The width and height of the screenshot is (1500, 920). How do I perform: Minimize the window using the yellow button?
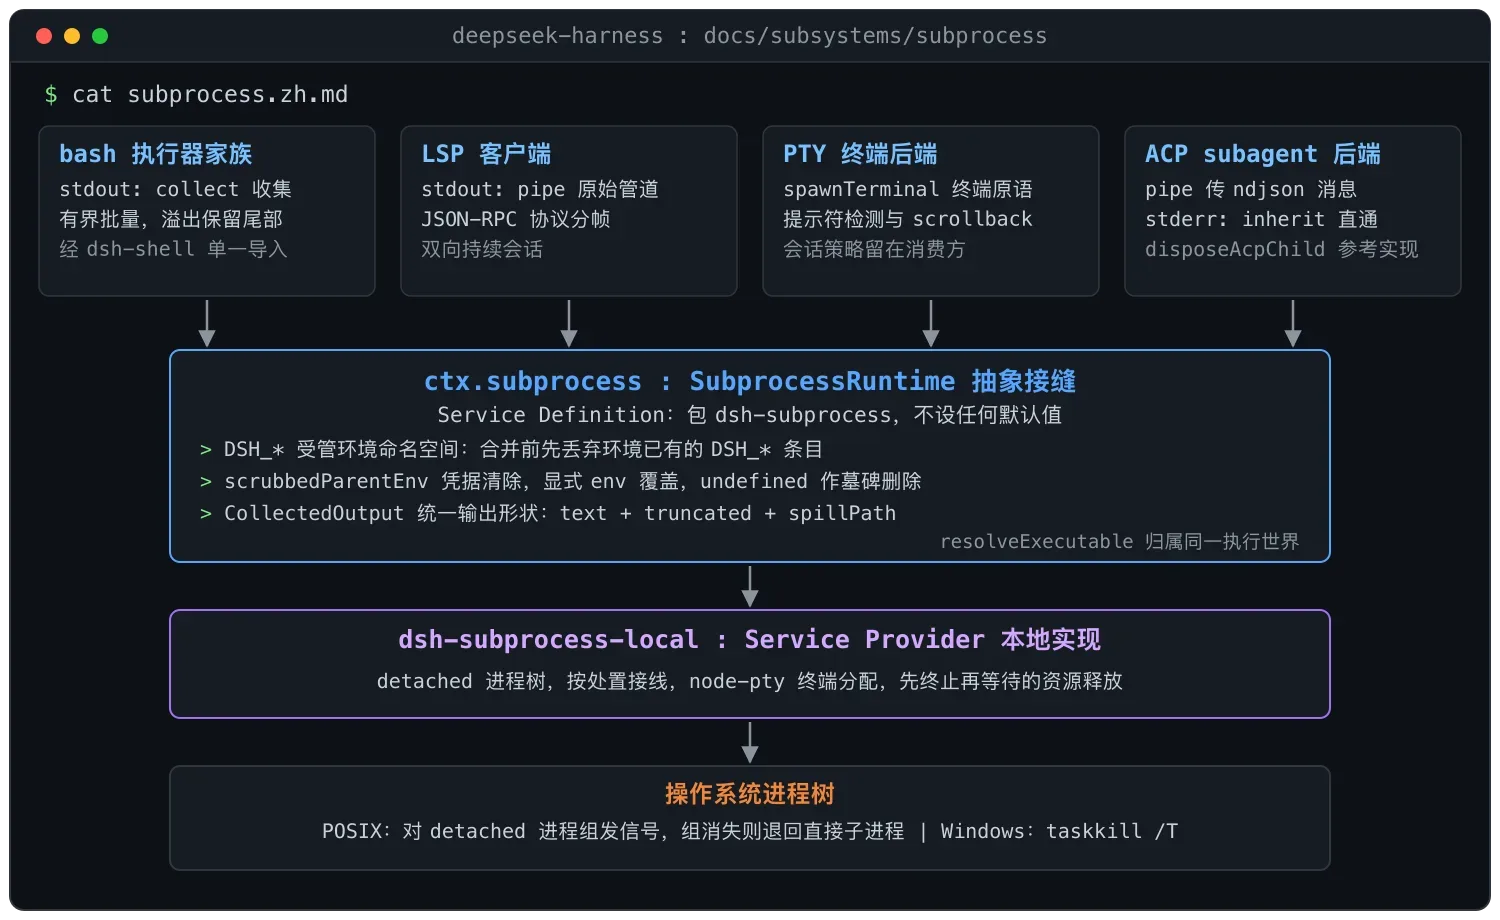(72, 36)
